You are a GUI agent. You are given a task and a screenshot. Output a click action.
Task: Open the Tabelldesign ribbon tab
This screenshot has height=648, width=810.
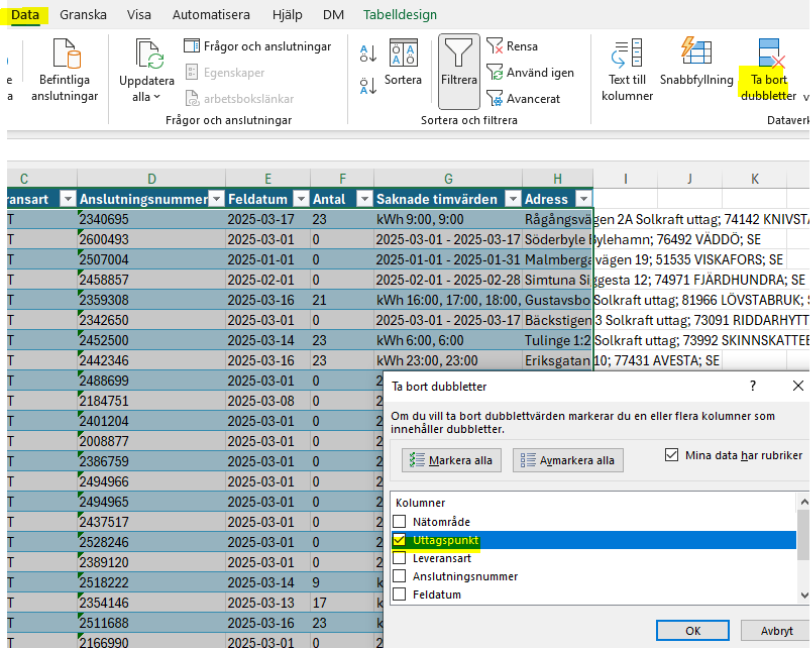[x=400, y=15]
